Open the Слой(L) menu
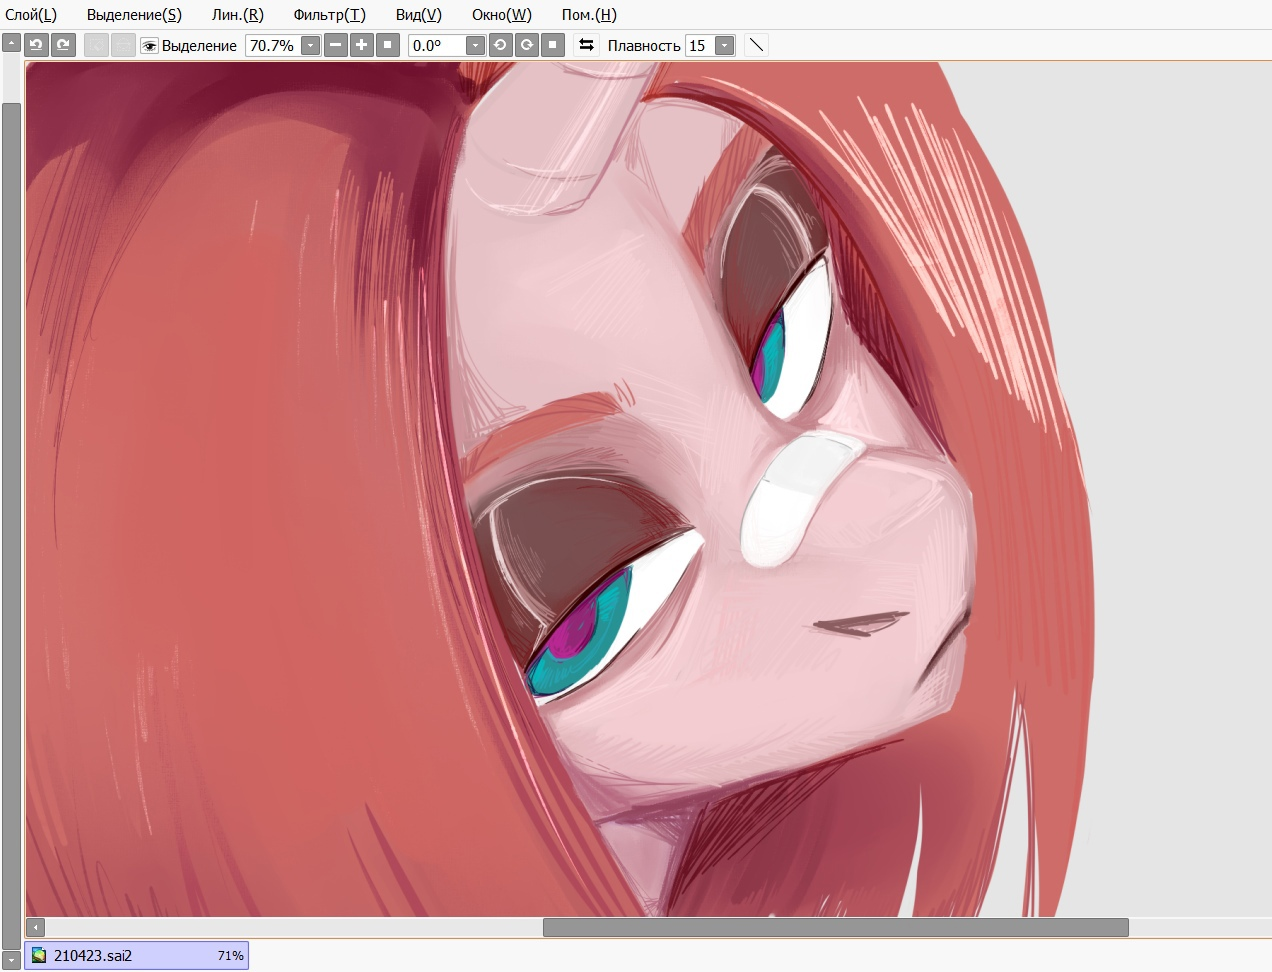1272x972 pixels. (x=31, y=15)
